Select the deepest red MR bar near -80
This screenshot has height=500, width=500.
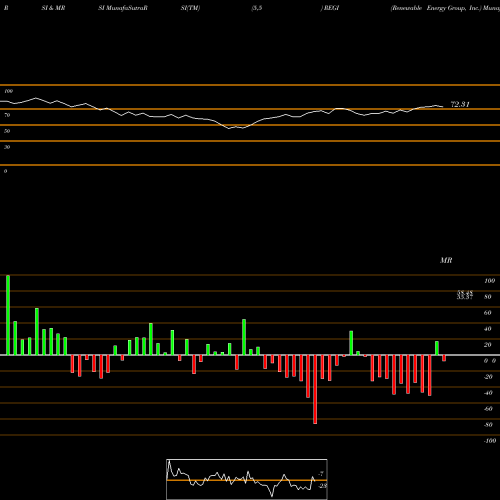[x=315, y=389]
